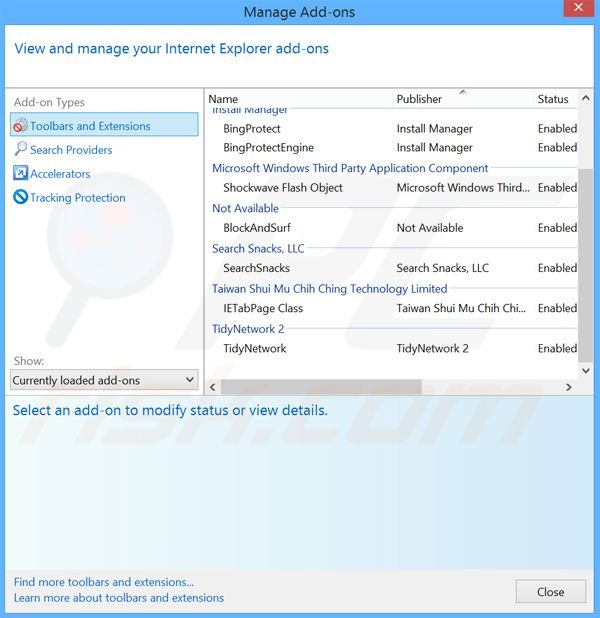The width and height of the screenshot is (600, 618).
Task: Select Shockwave Flash Object entry
Action: (x=283, y=188)
